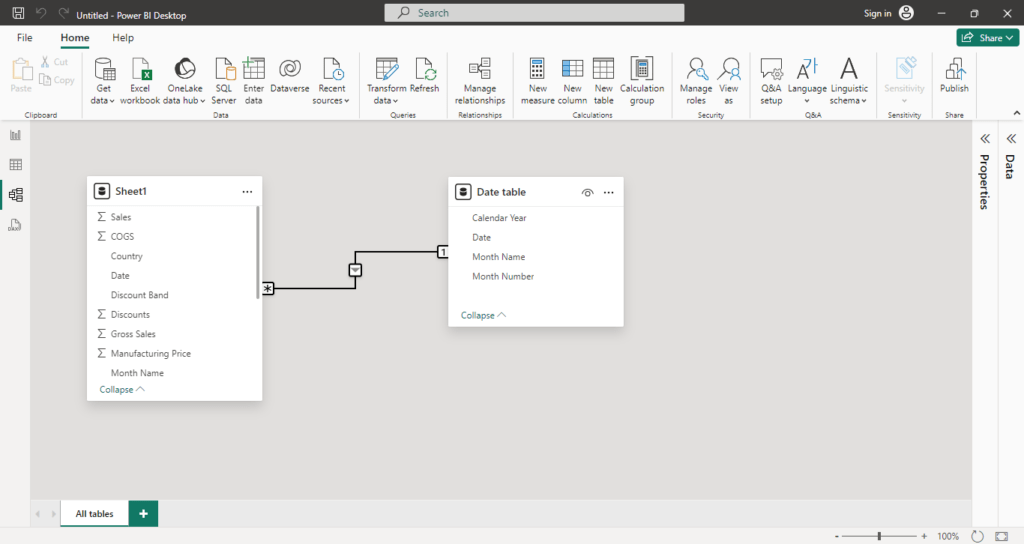Image resolution: width=1024 pixels, height=544 pixels.
Task: Click Reset zoom icon in status bar
Action: point(977,536)
